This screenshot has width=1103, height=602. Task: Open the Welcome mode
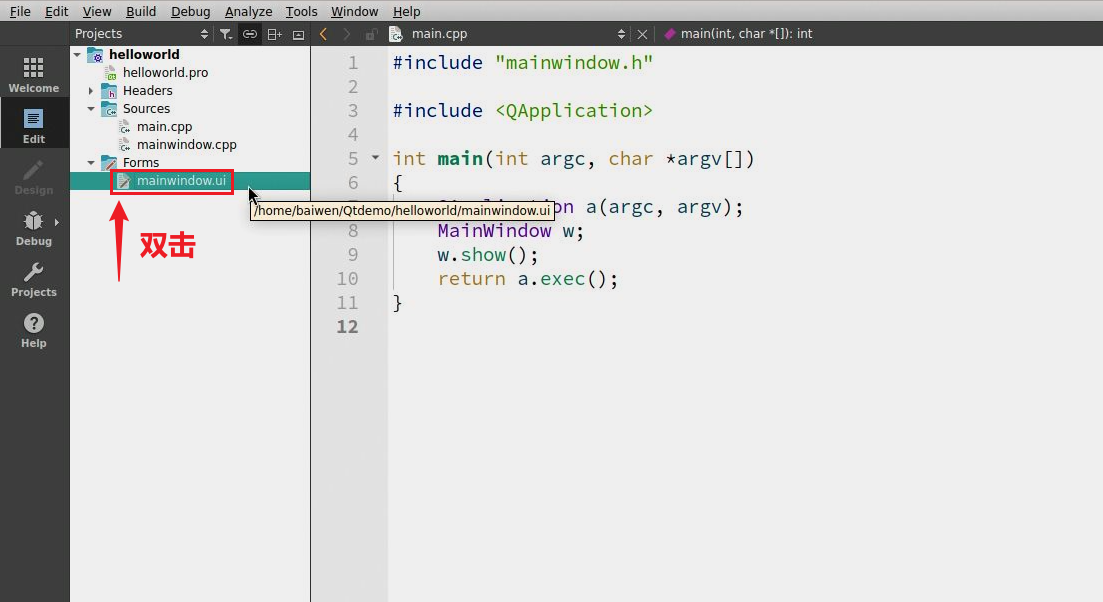[x=34, y=74]
